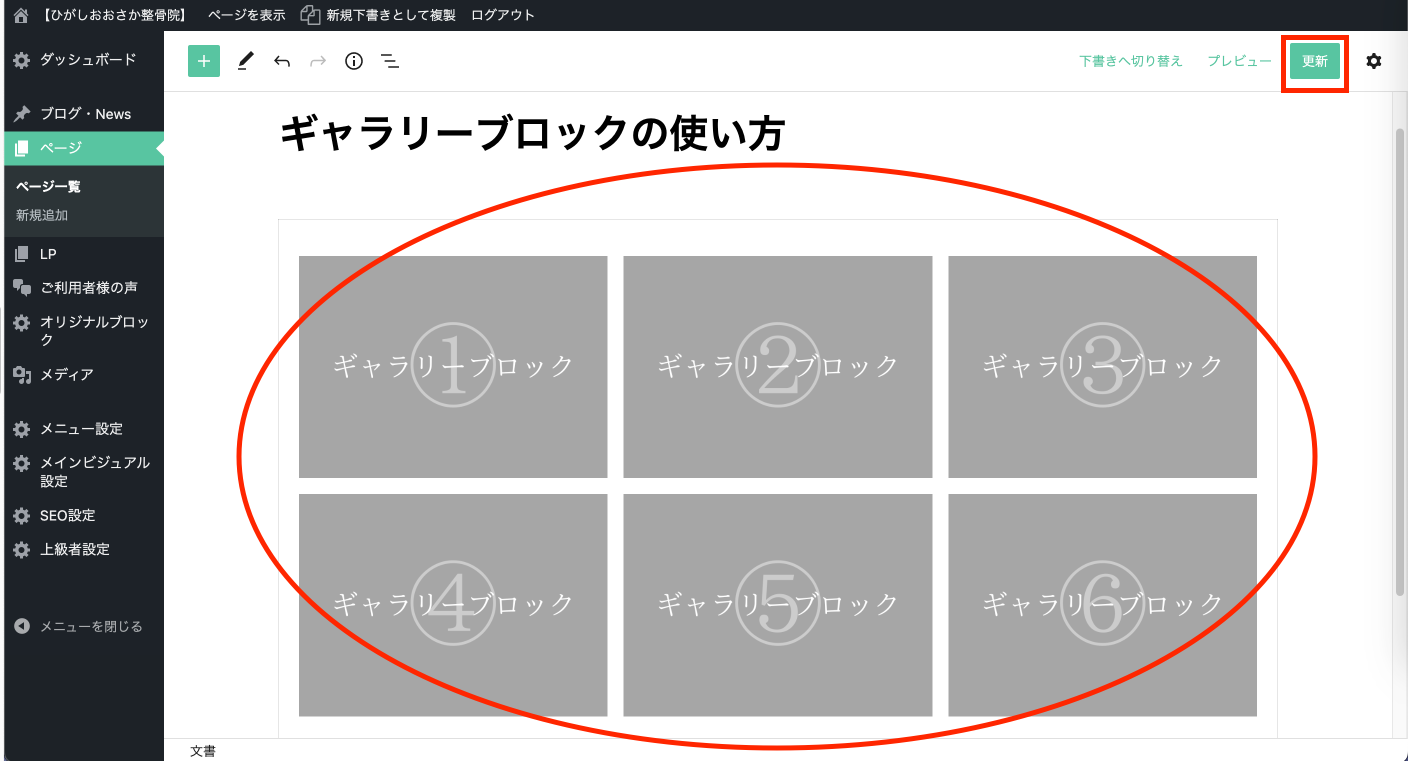Screen dimensions: 1408x761
Task: Open the block list view icon
Action: pyautogui.click(x=390, y=61)
